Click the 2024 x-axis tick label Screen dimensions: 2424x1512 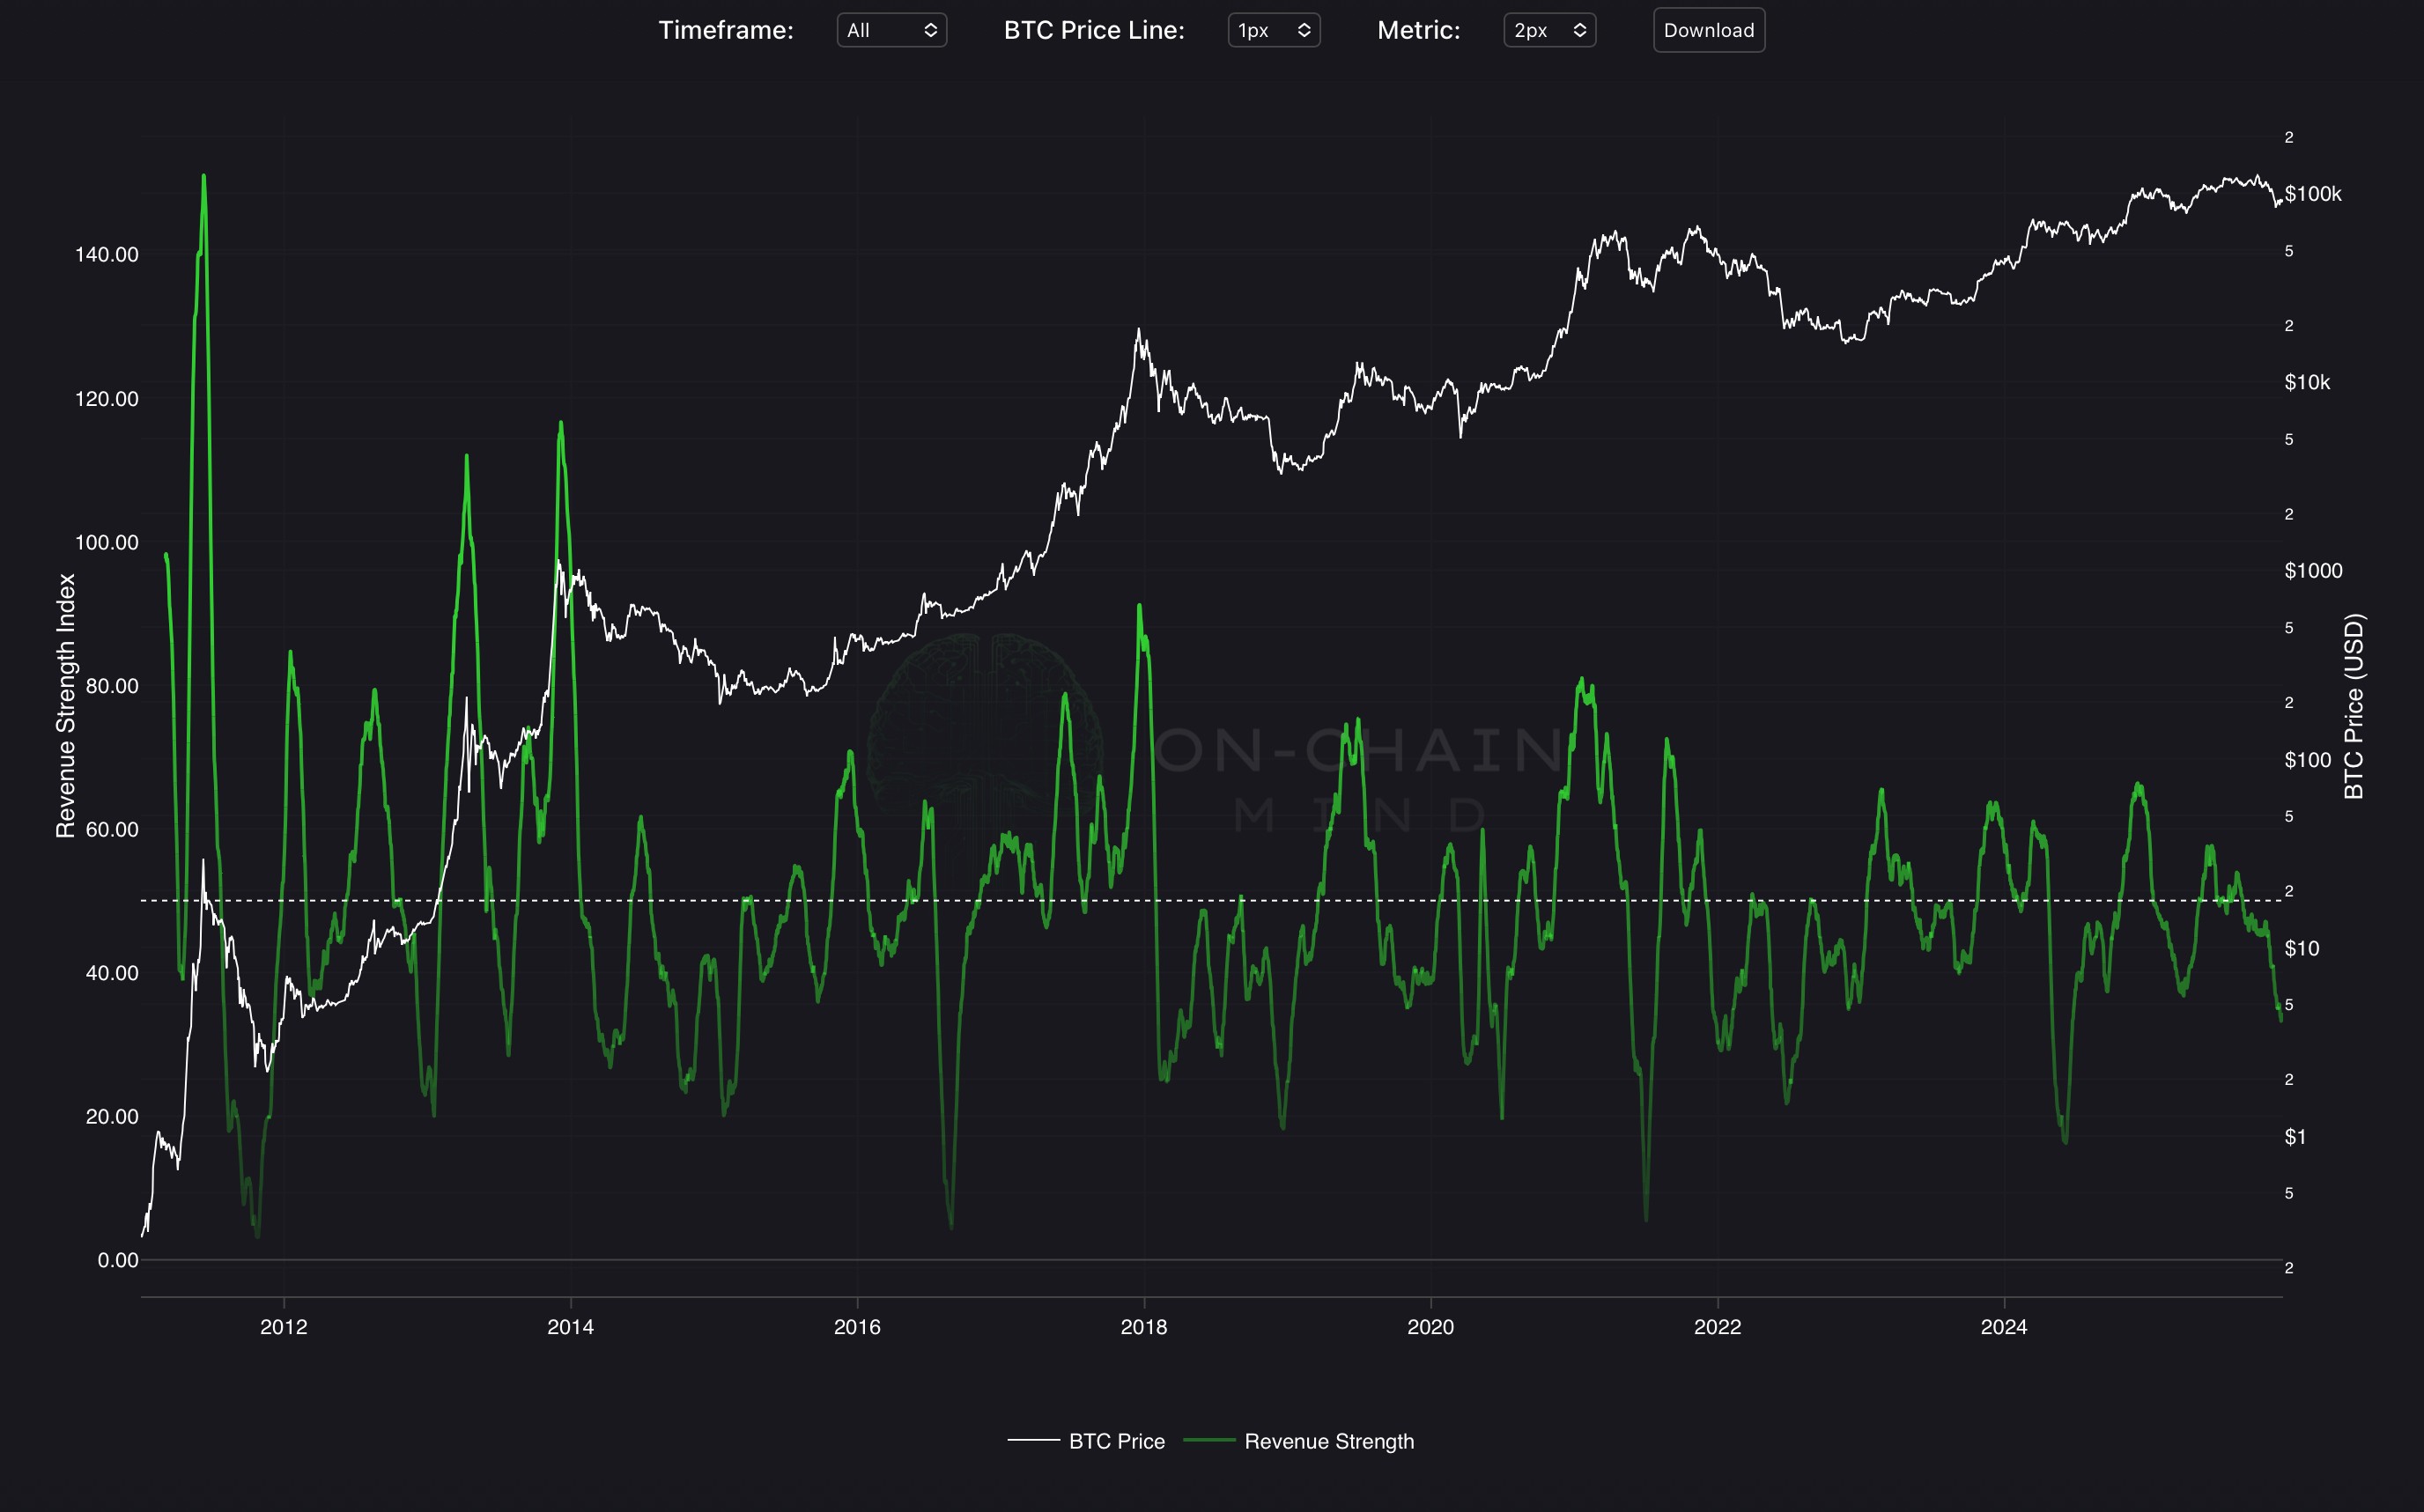pyautogui.click(x=2003, y=1327)
